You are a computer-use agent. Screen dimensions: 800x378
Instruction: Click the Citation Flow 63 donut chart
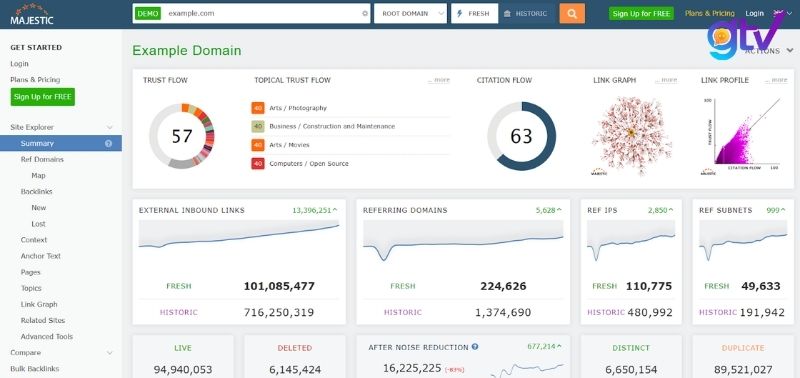[x=521, y=136]
